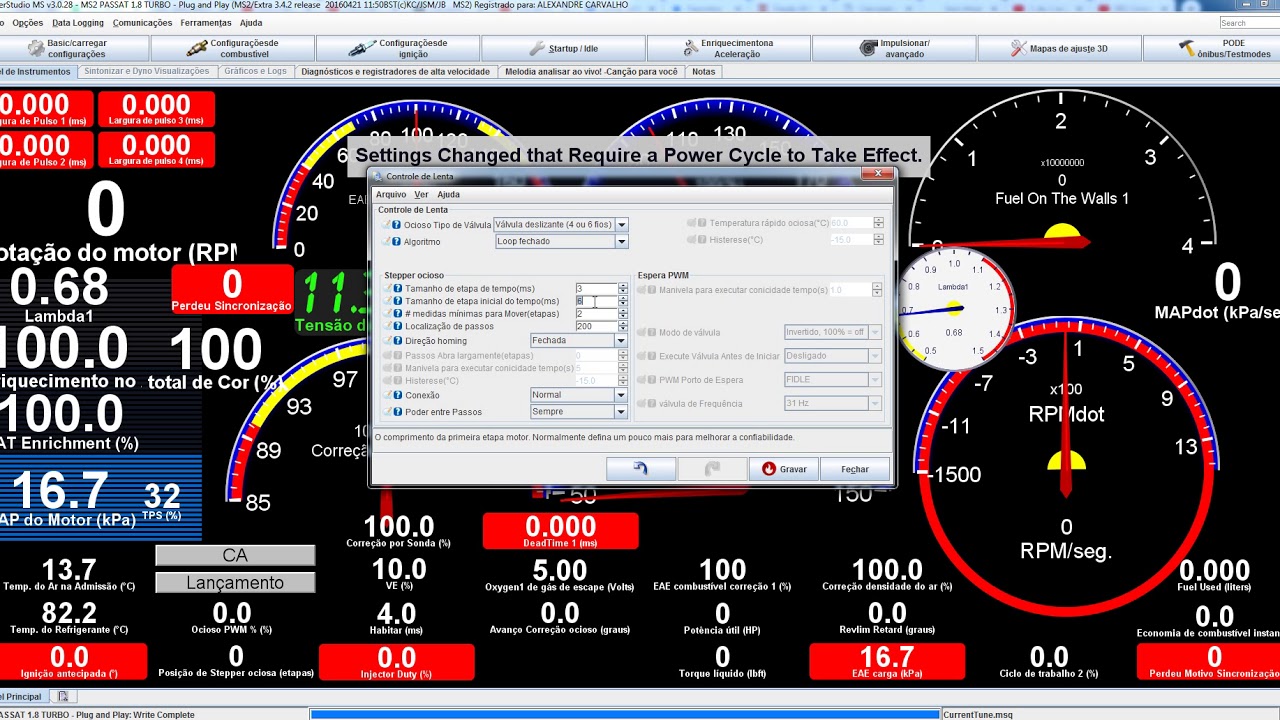
Task: Click the CA indicator button
Action: pos(235,555)
